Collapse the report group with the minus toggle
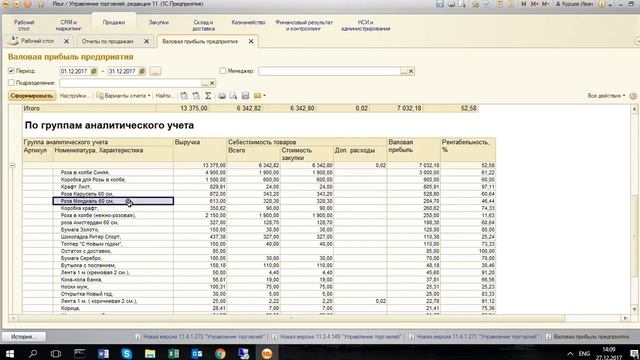Image resolution: width=640 pixels, height=360 pixels. [13, 165]
